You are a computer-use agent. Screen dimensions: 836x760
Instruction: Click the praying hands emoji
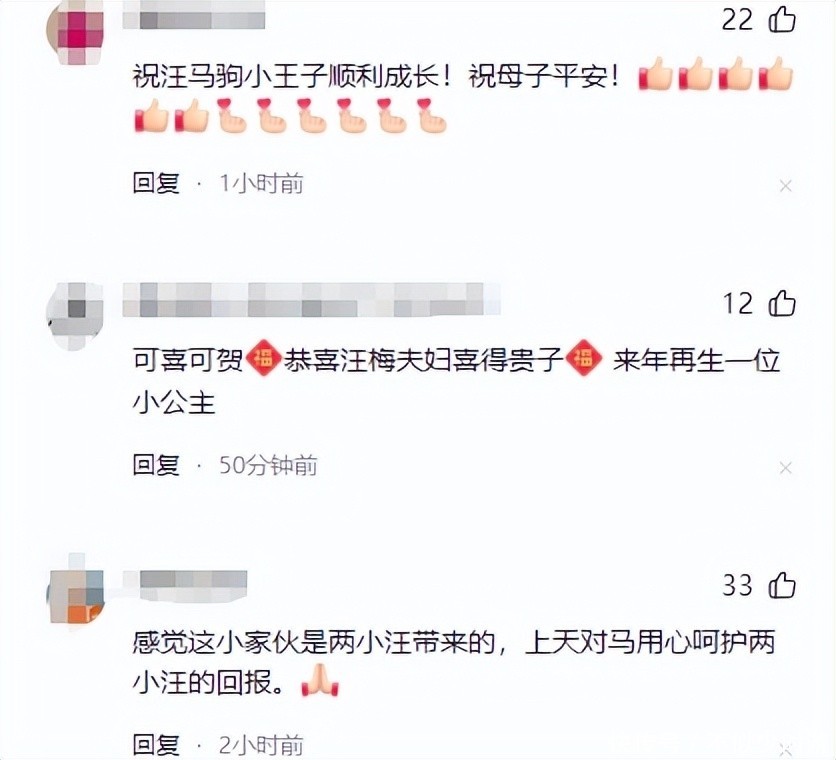coord(320,681)
